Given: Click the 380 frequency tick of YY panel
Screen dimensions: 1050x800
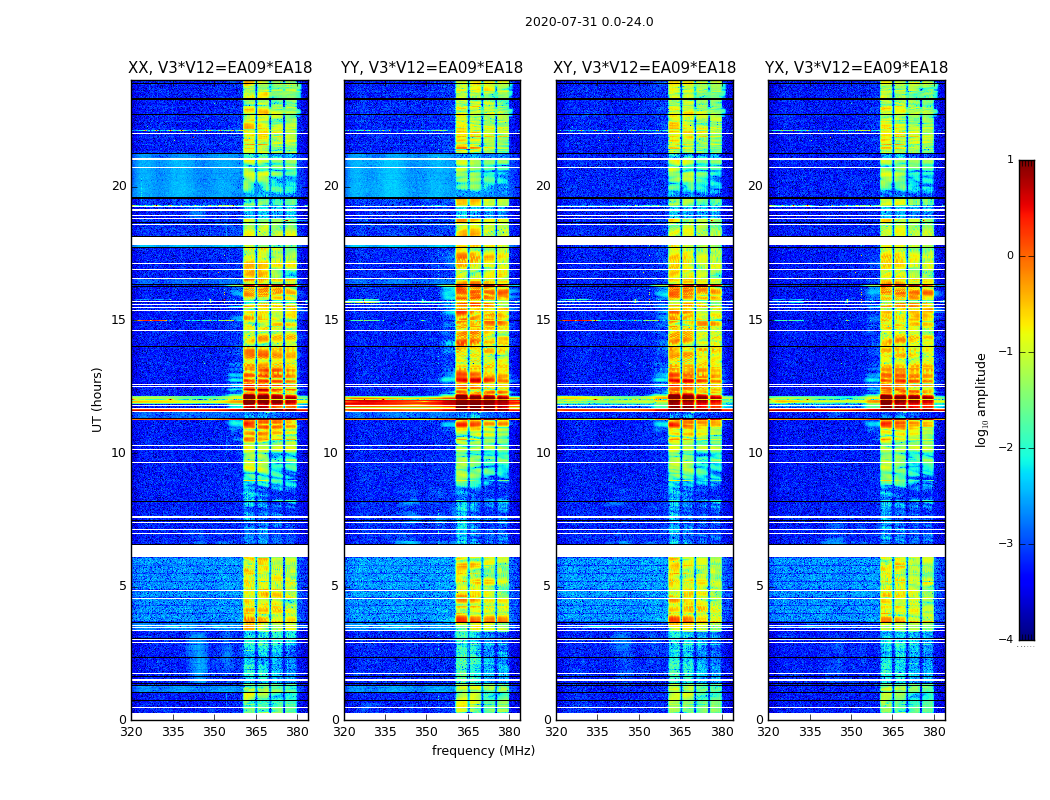Looking at the screenshot, I should [x=510, y=732].
